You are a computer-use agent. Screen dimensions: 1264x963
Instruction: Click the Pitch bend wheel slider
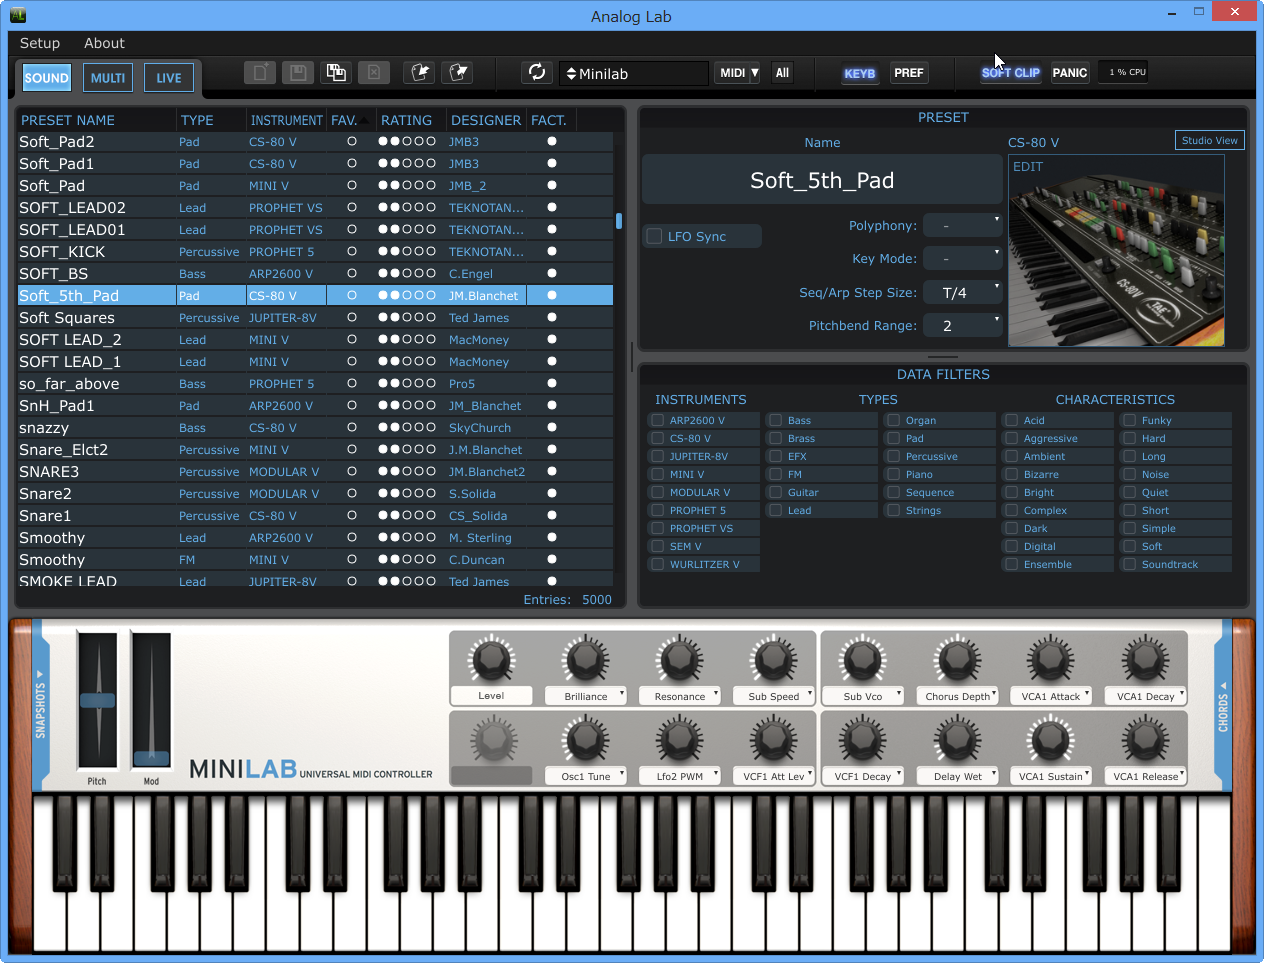point(97,701)
